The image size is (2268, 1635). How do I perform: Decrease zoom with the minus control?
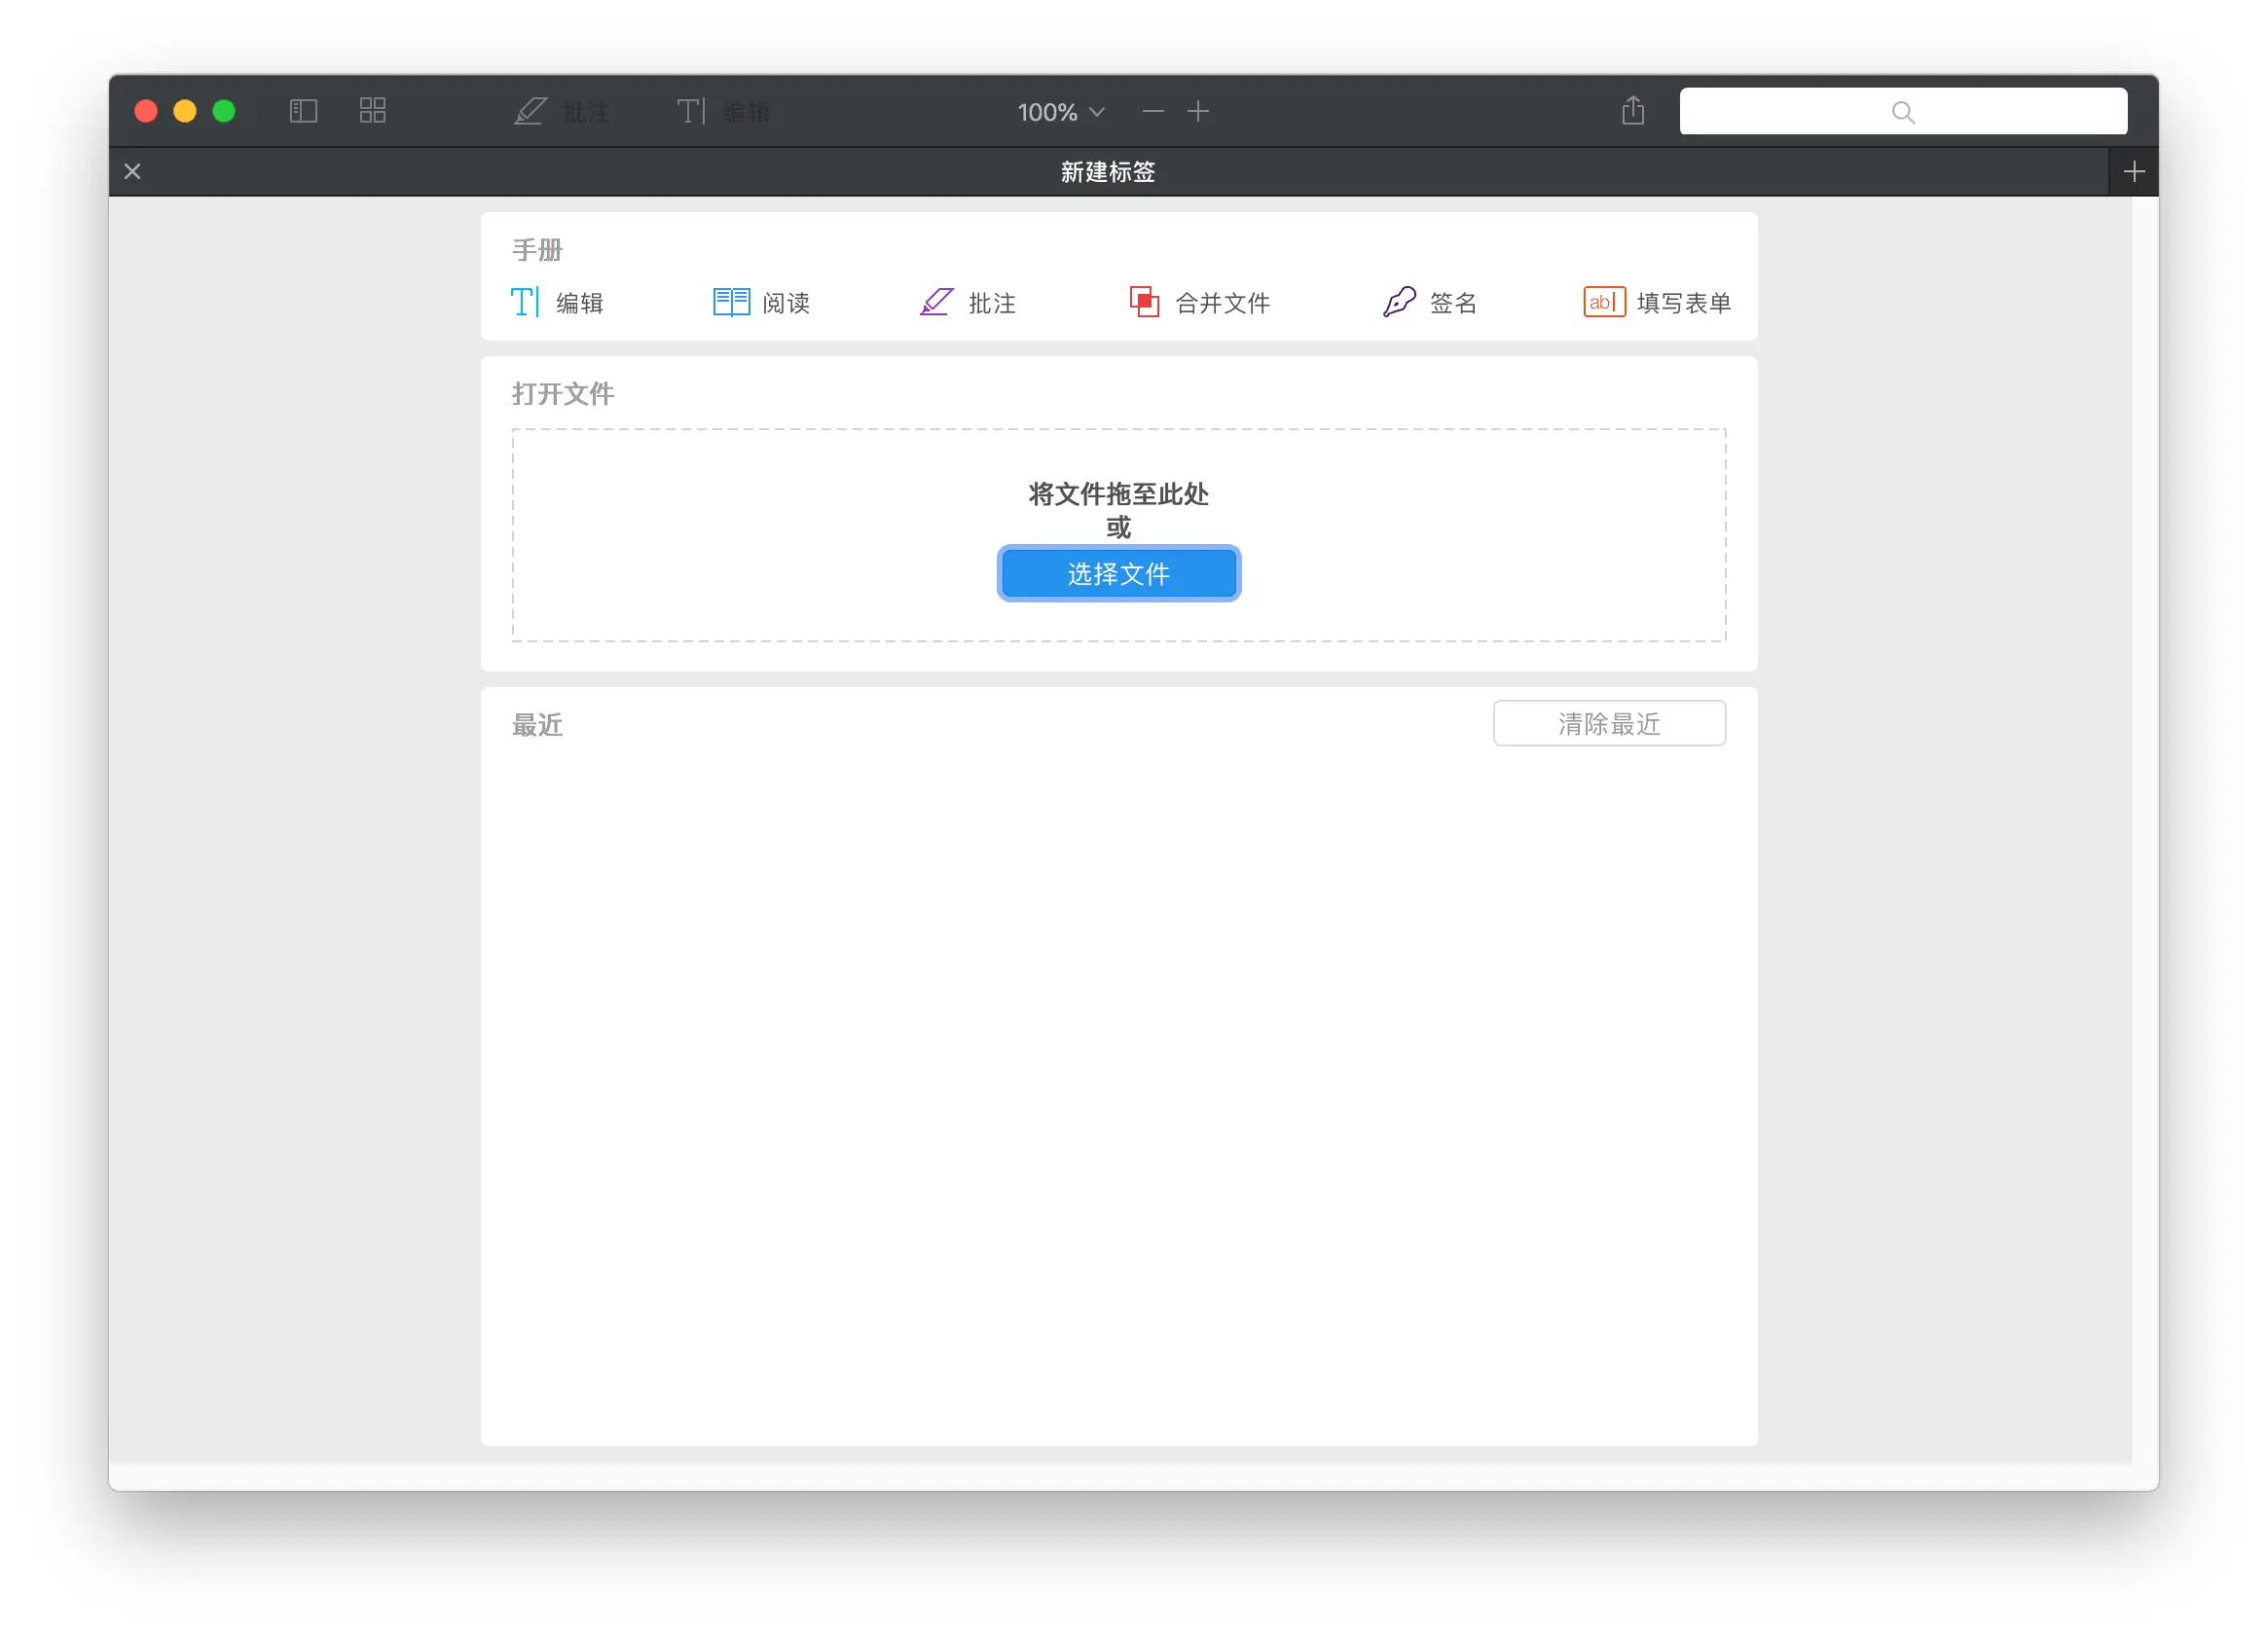[1152, 111]
